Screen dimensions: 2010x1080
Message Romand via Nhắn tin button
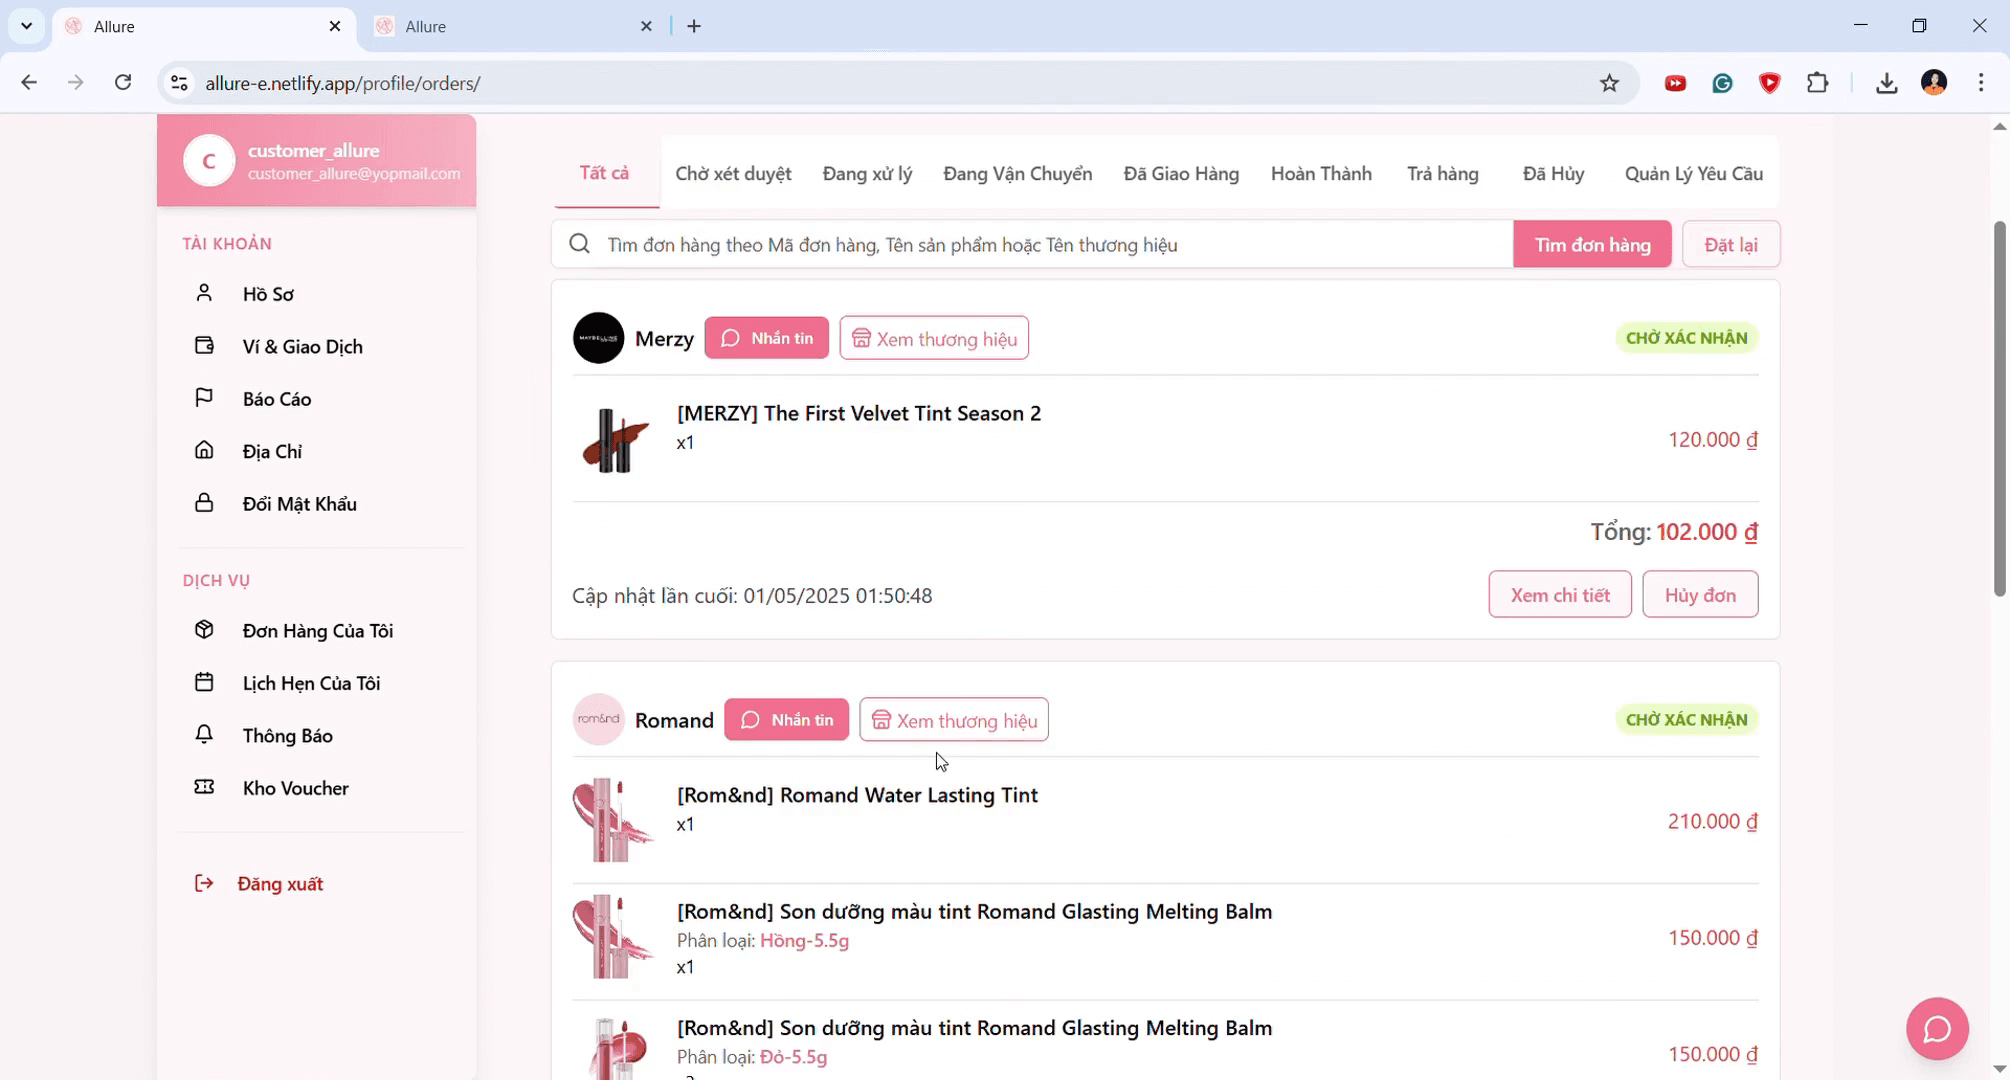point(786,720)
